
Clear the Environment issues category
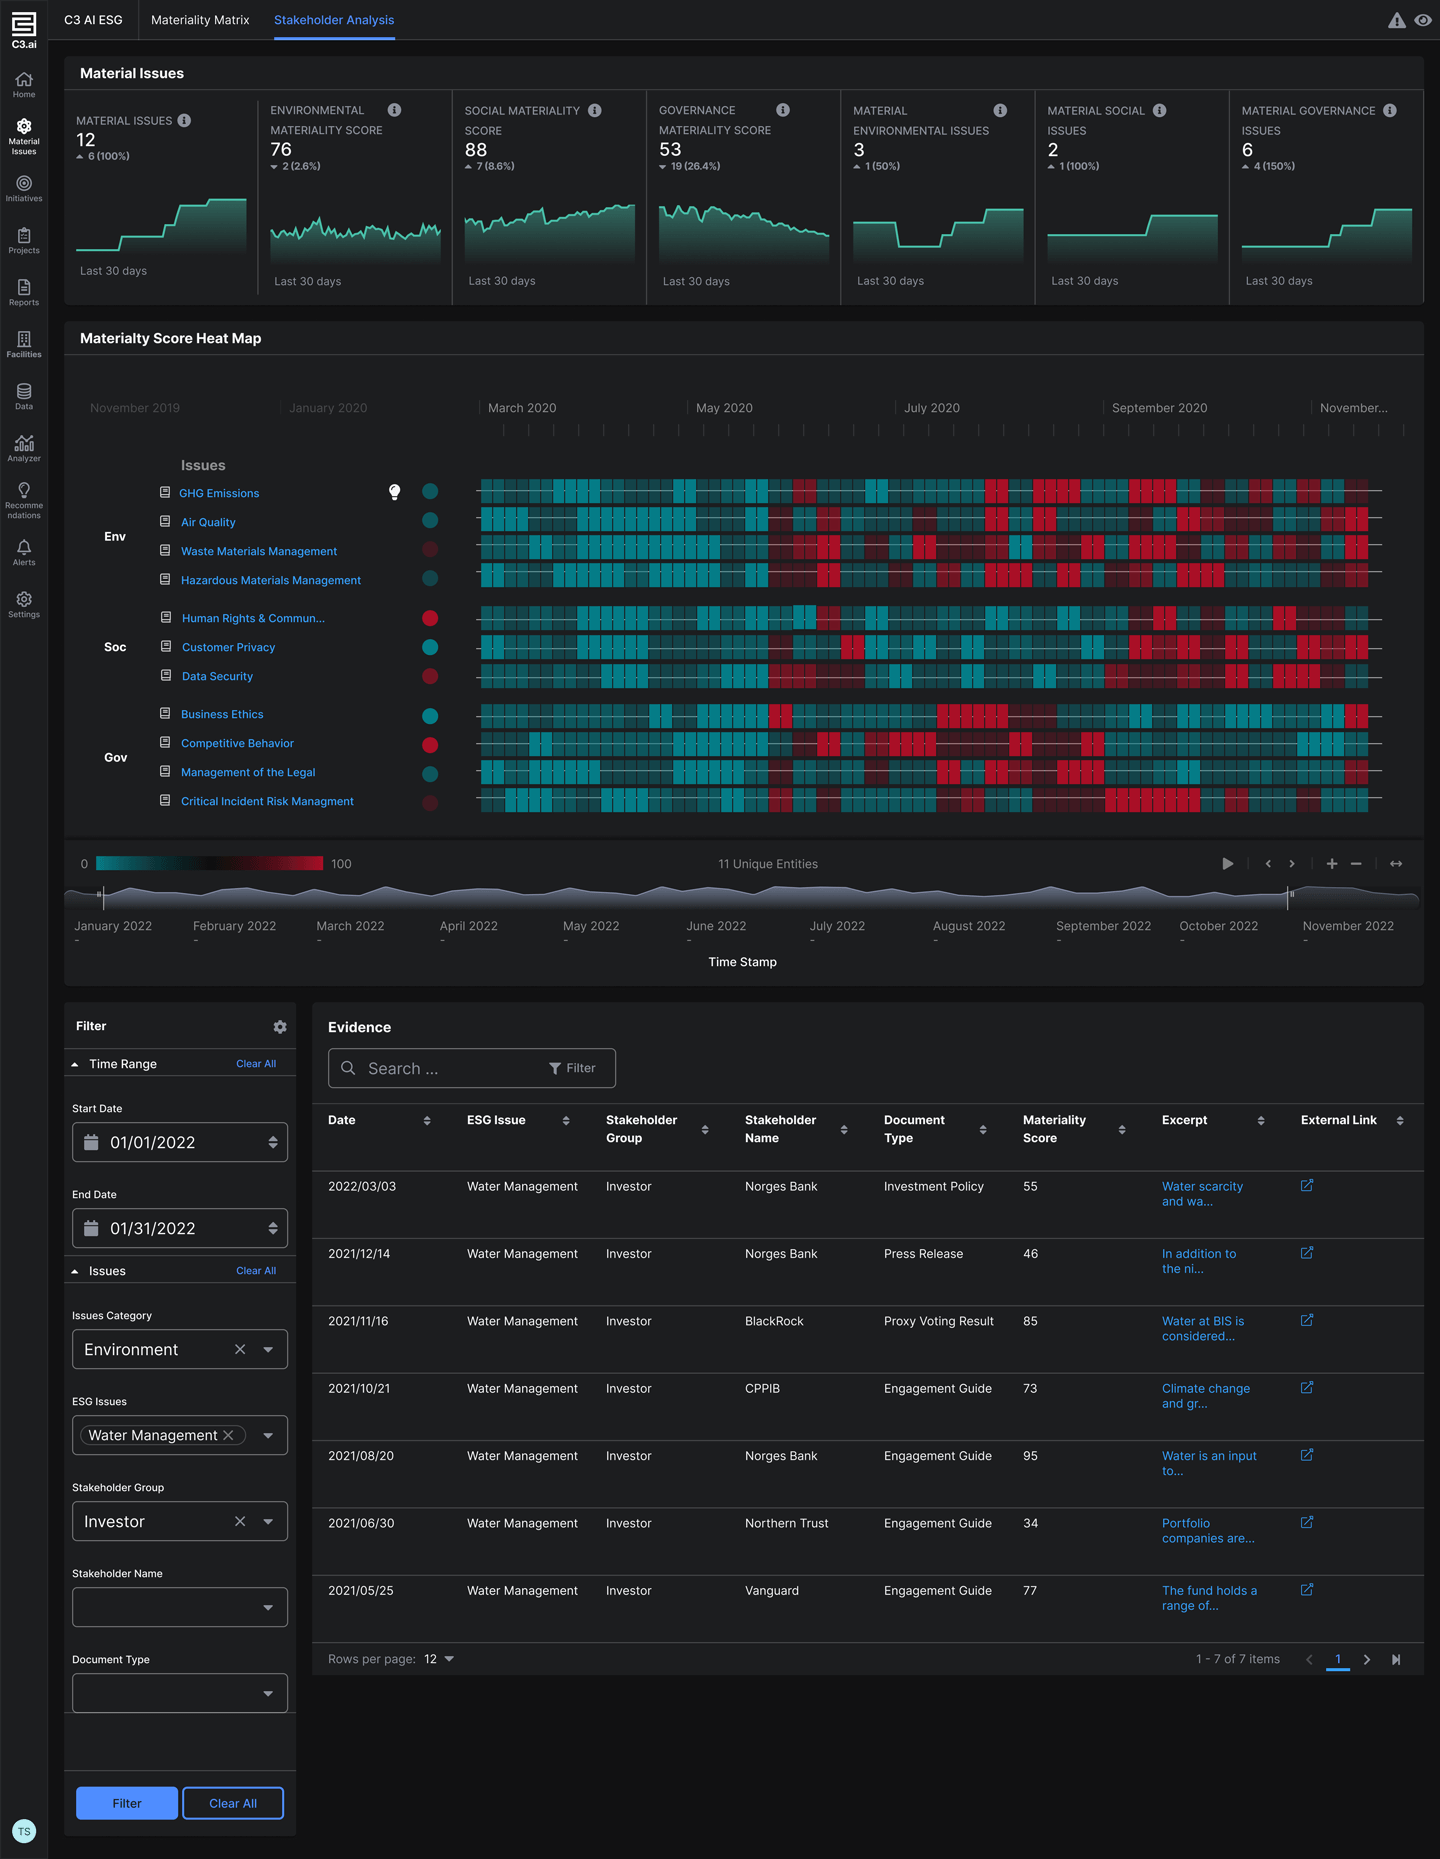240,1349
